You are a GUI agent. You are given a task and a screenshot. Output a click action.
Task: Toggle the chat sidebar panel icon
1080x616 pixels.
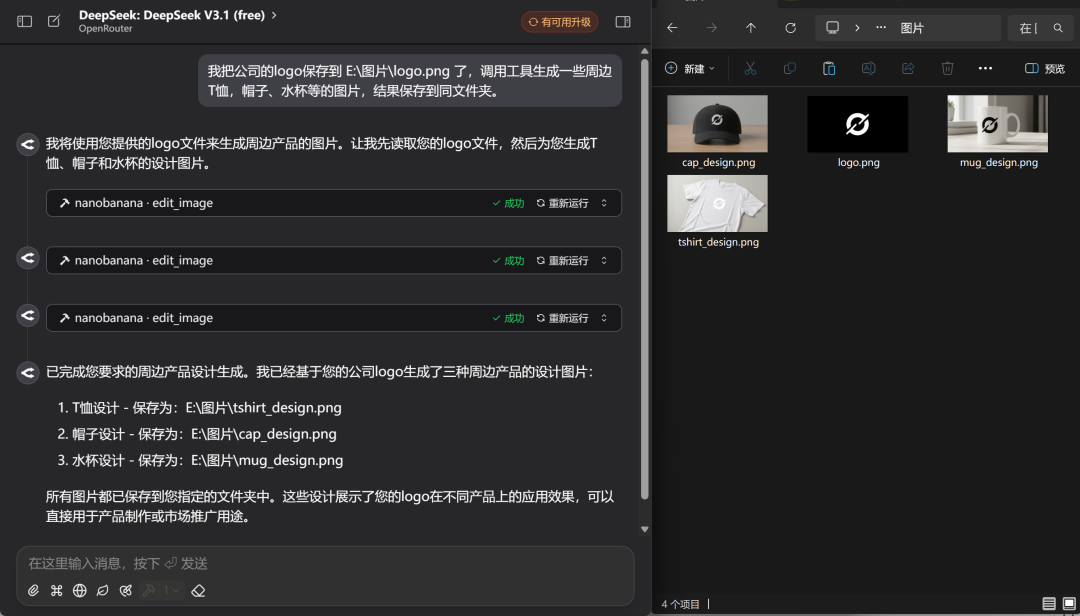tap(24, 21)
